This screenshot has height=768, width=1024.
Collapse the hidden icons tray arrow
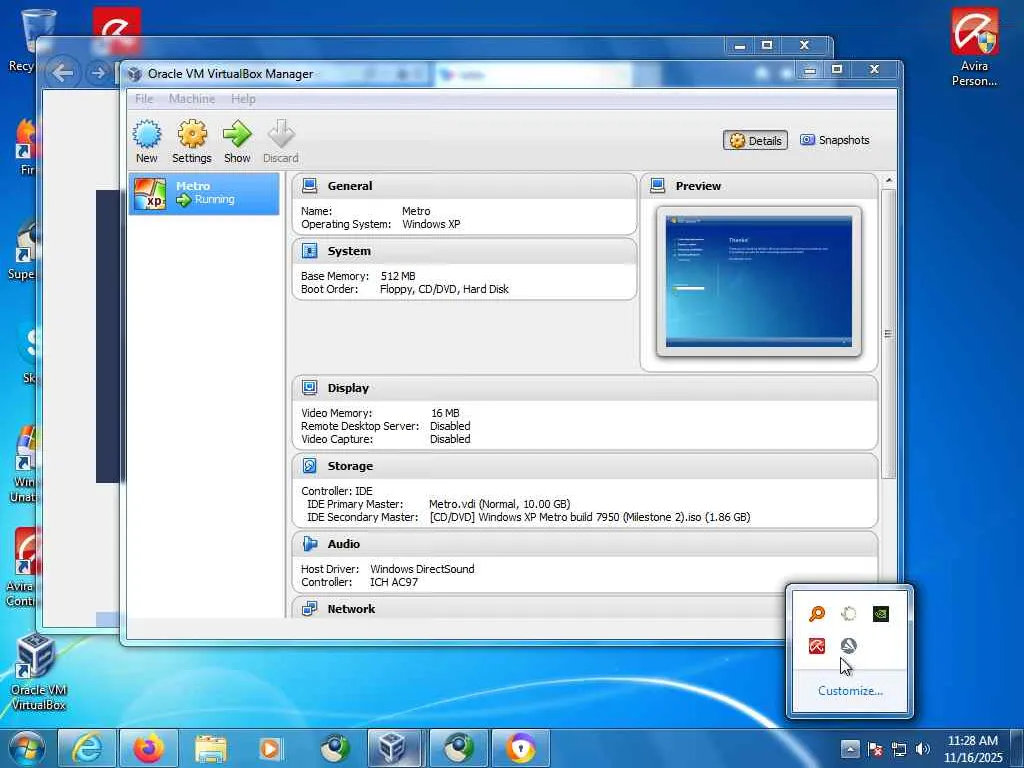click(850, 749)
